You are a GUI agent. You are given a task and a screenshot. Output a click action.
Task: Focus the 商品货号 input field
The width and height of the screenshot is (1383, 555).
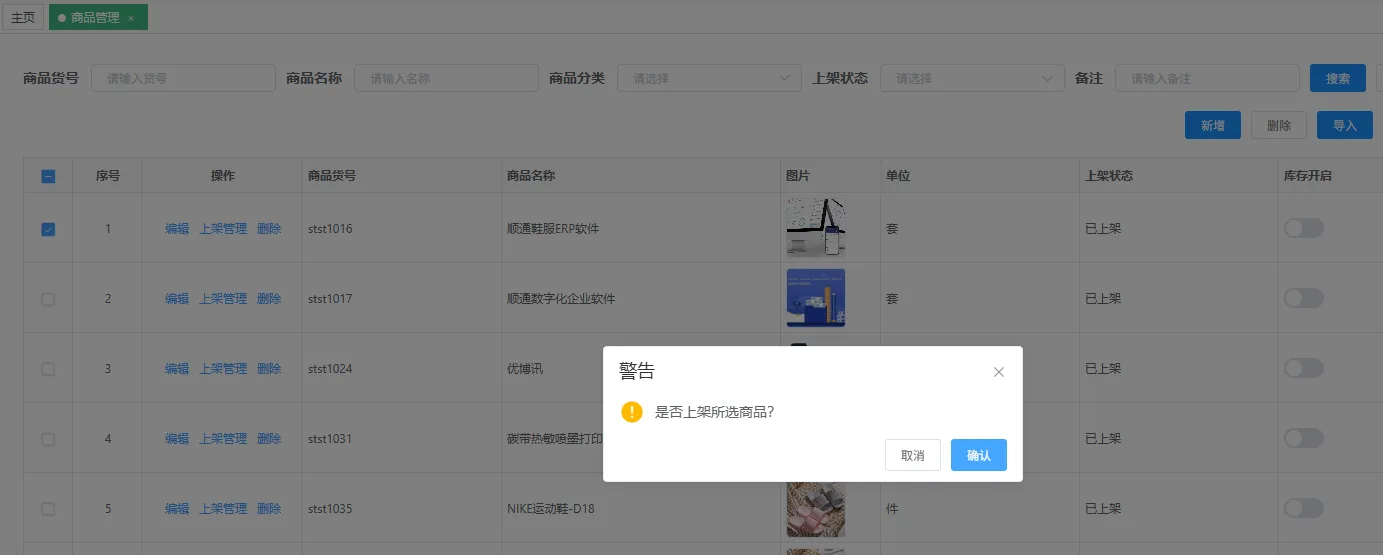[x=183, y=78]
